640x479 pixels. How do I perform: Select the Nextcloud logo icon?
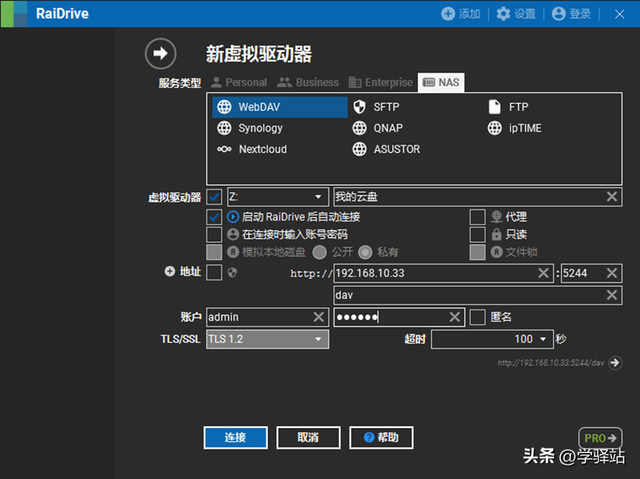point(224,149)
